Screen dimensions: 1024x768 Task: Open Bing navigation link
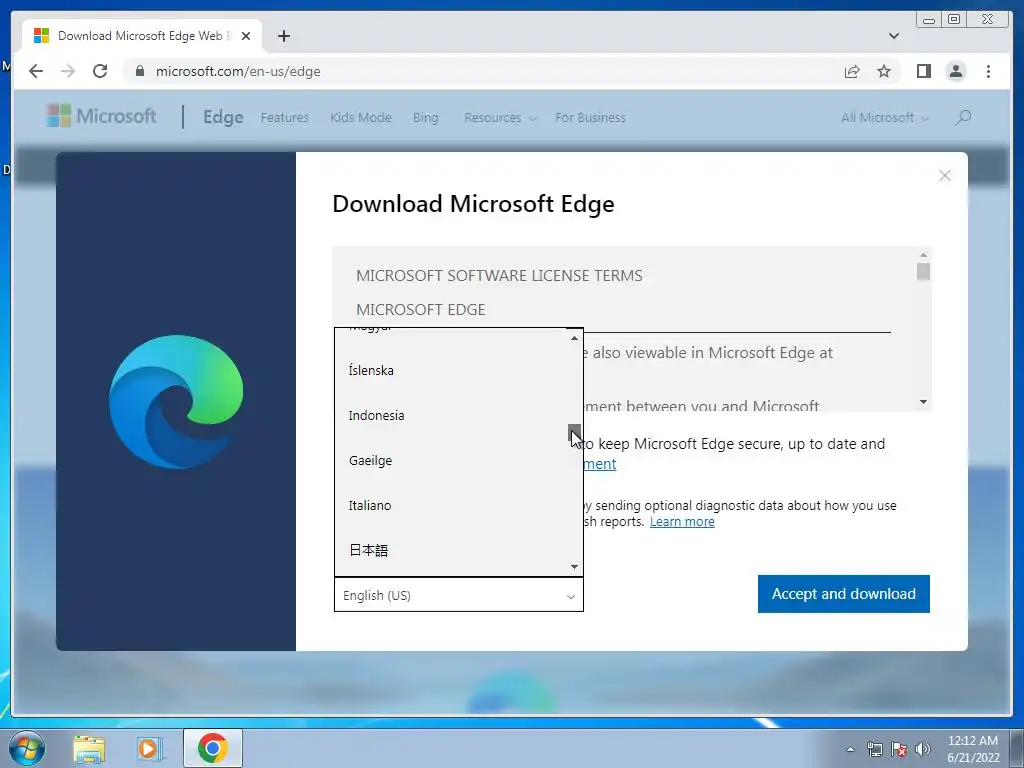(425, 118)
